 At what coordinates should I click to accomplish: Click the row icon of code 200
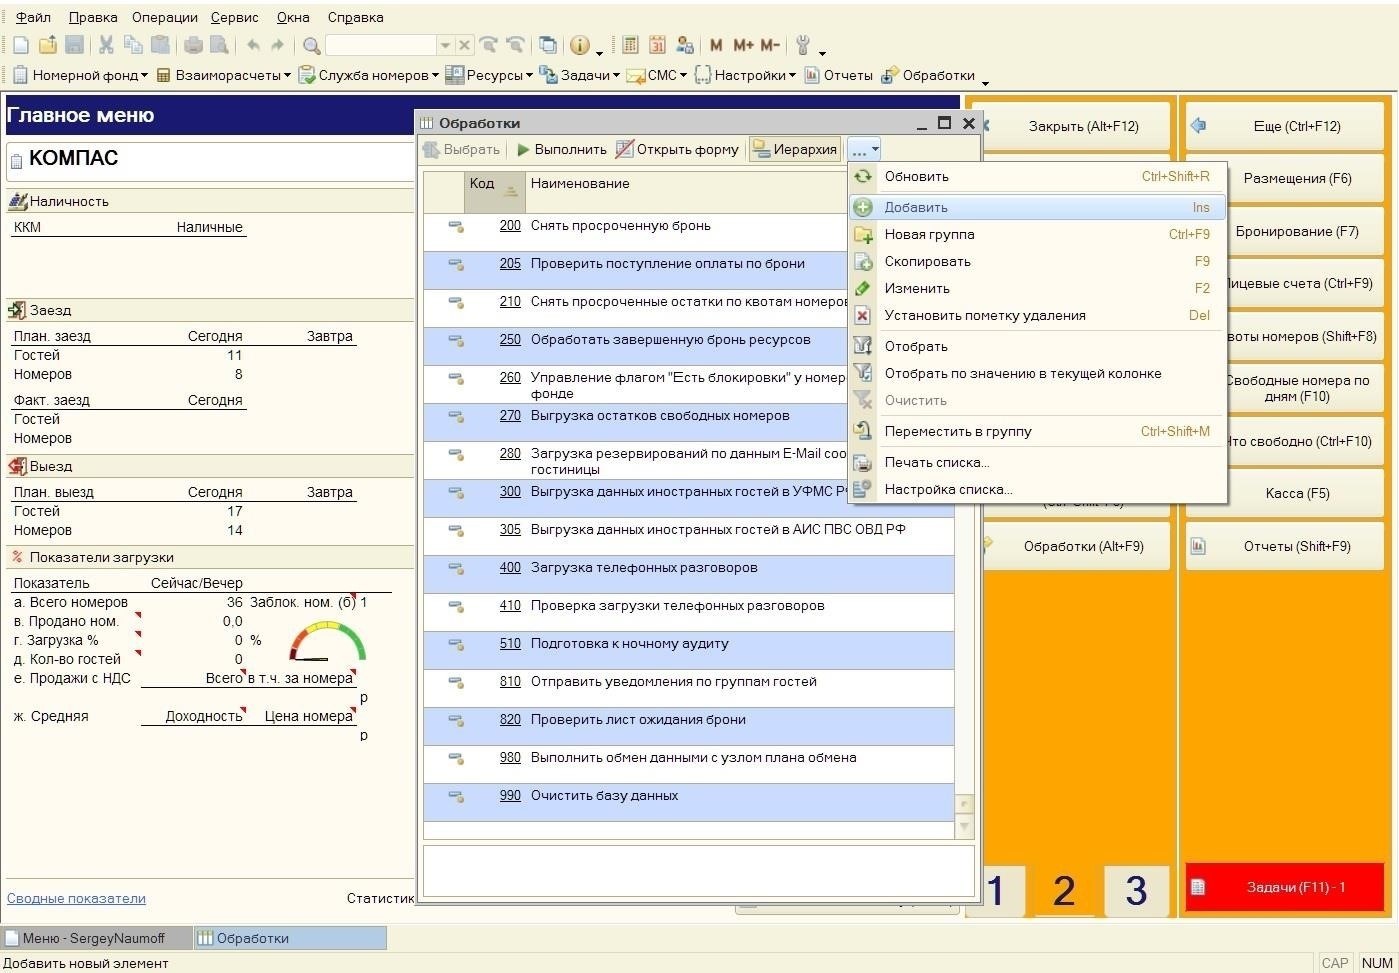coord(456,227)
